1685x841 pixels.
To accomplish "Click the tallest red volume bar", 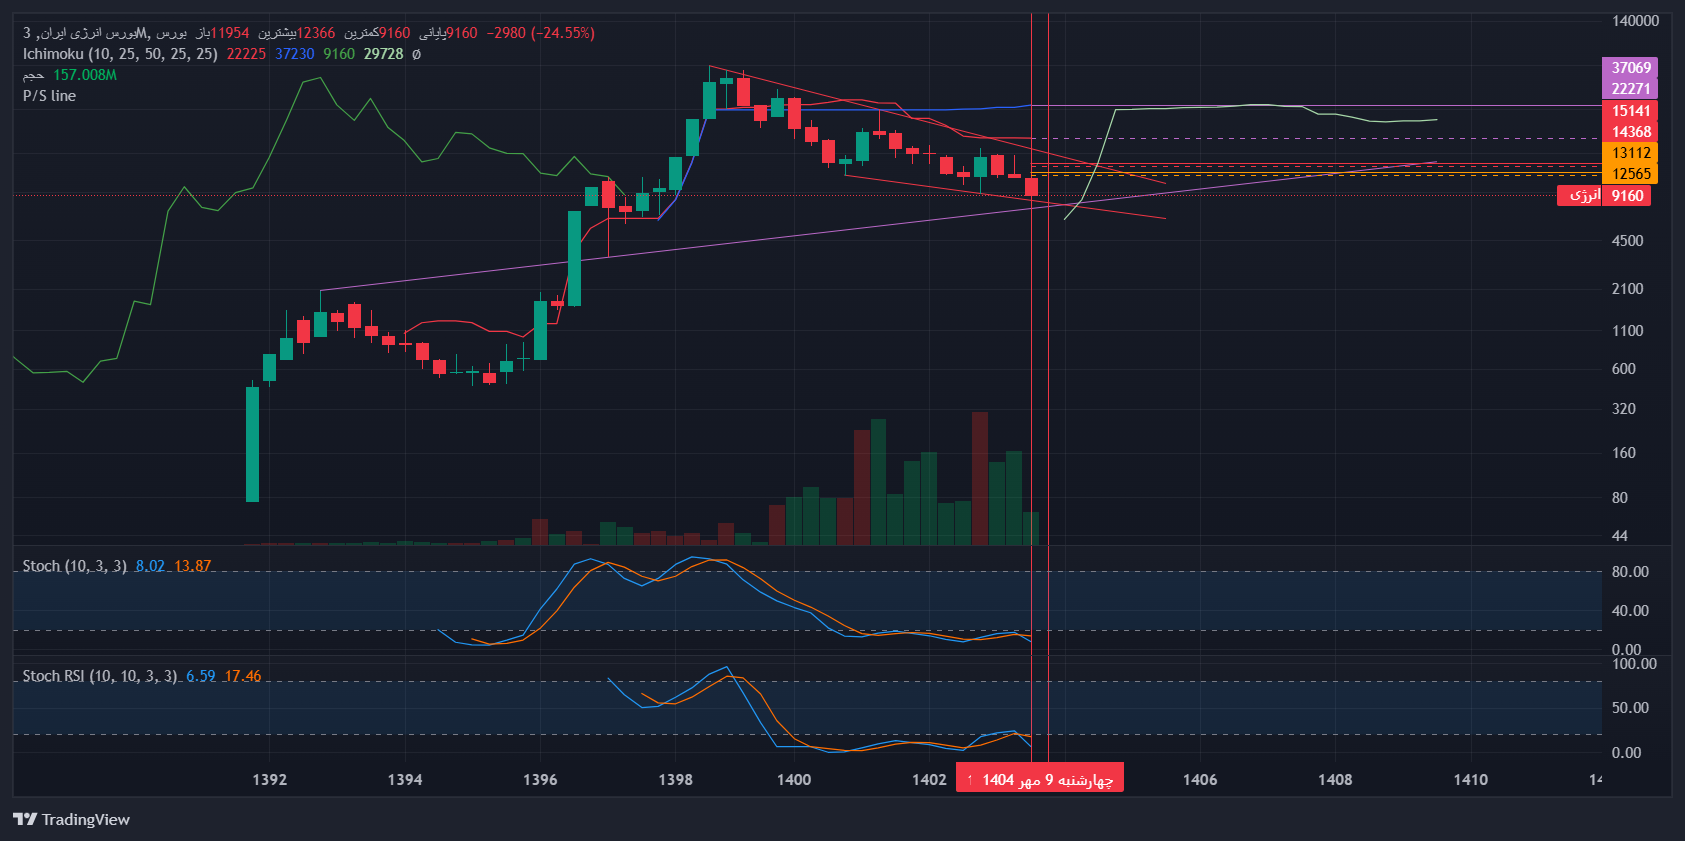I will tap(979, 478).
